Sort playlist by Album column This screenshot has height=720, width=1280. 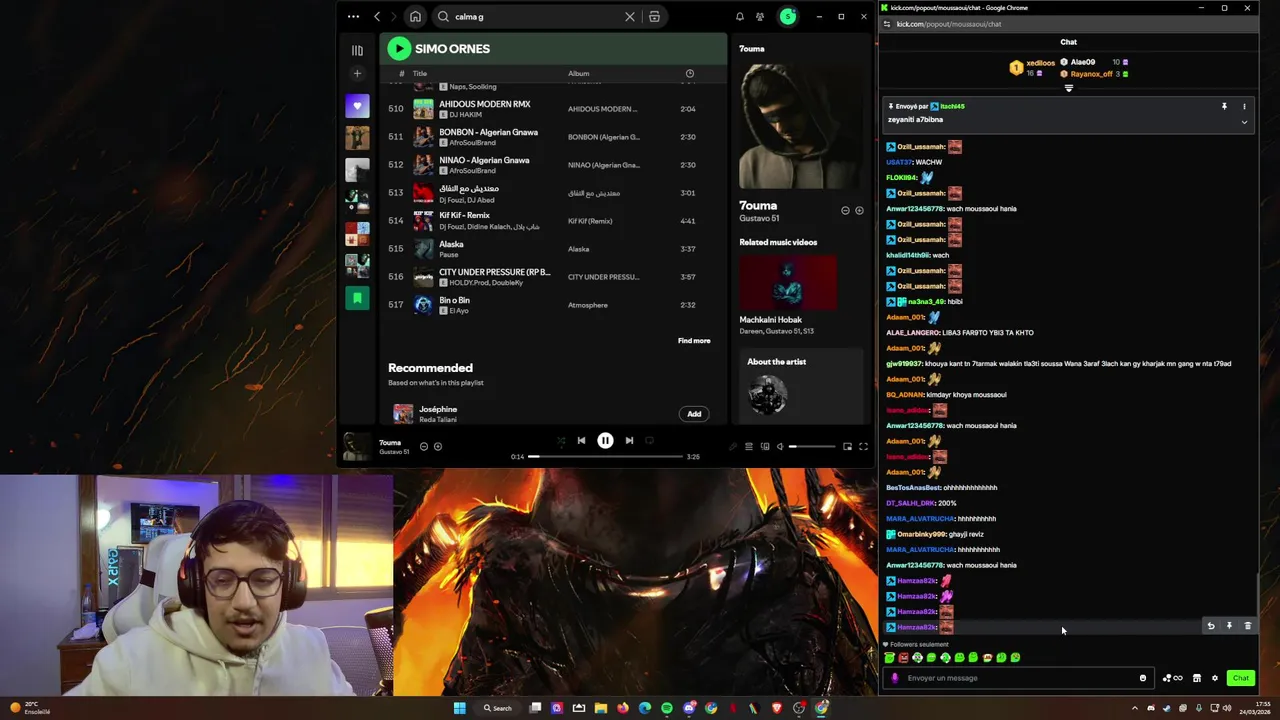(x=579, y=73)
